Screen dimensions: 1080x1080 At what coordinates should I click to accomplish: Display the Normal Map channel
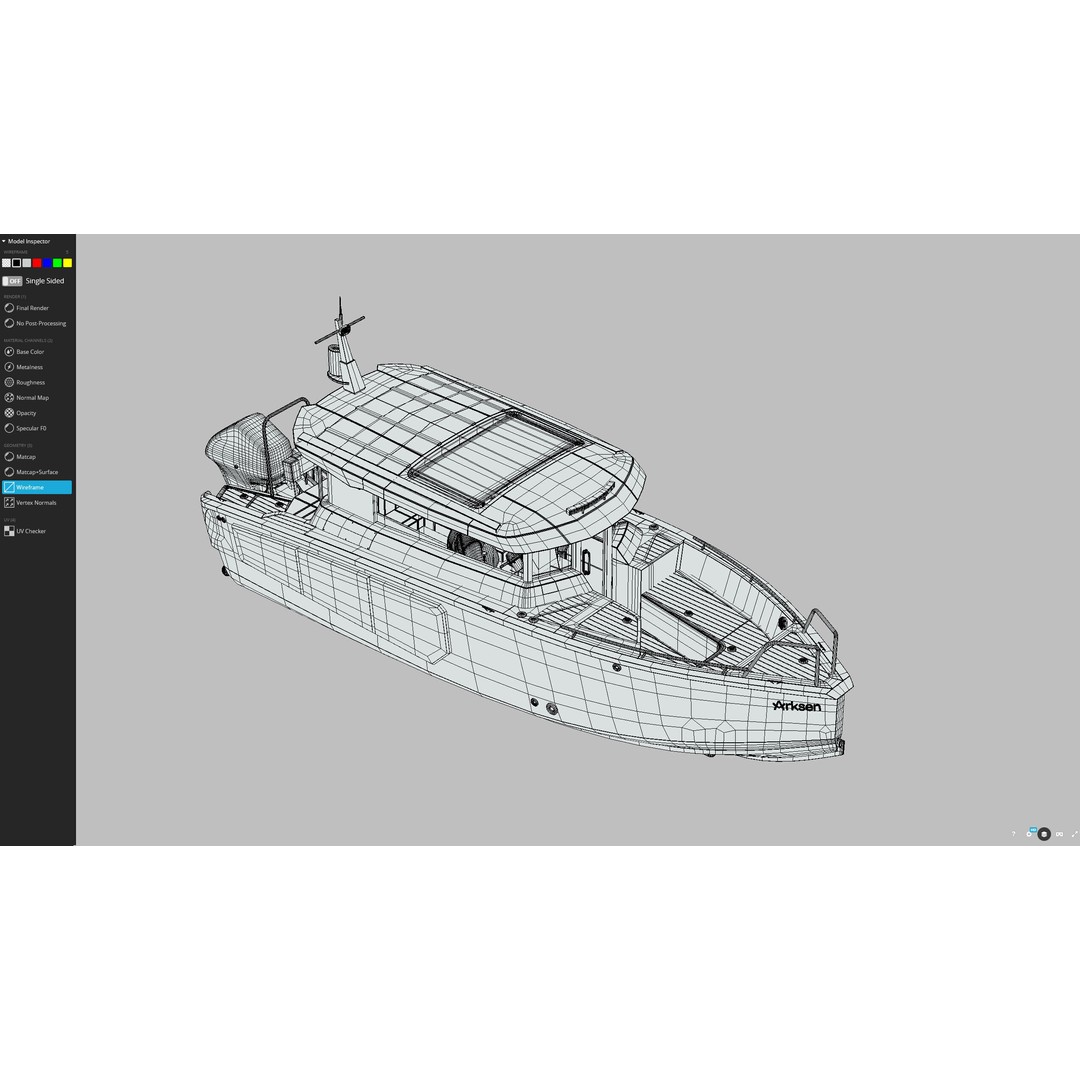point(27,397)
